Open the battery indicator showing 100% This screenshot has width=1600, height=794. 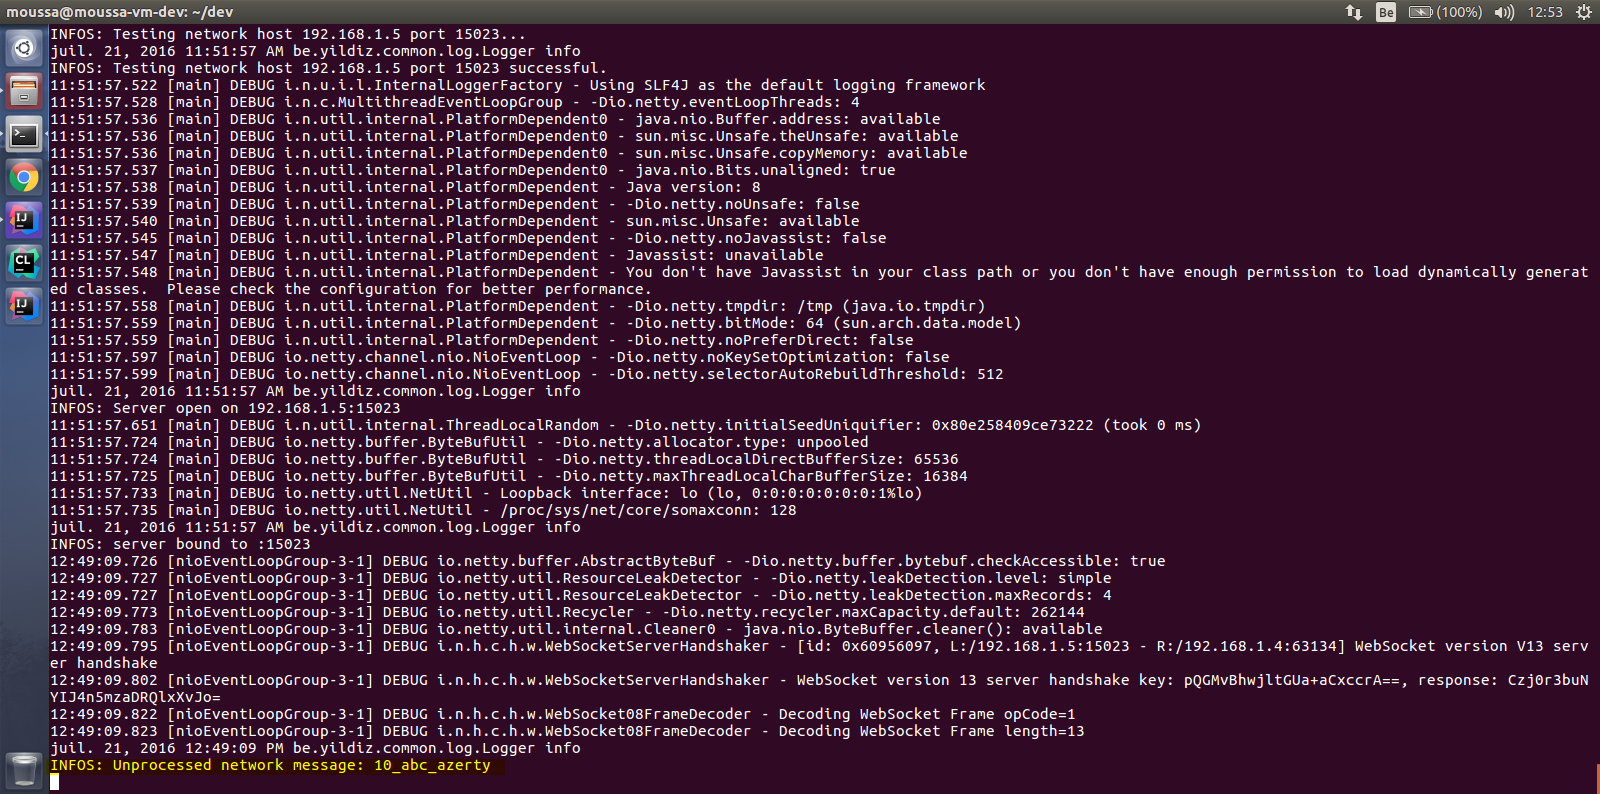click(x=1445, y=12)
